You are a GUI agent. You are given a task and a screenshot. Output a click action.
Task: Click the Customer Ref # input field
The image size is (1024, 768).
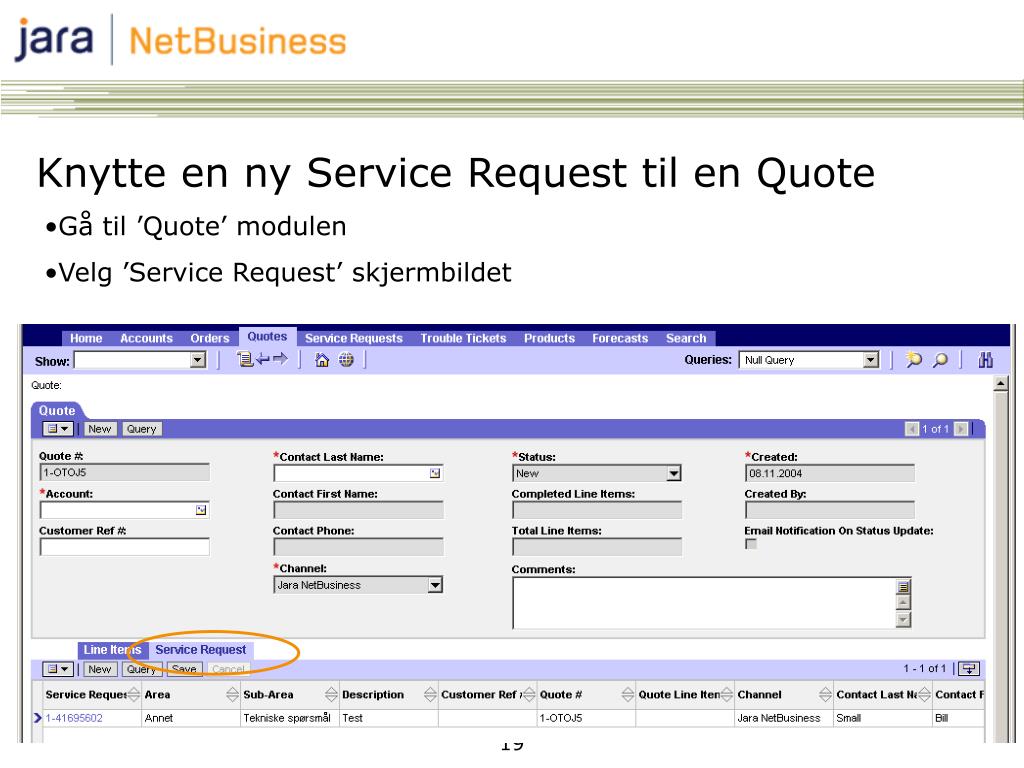(125, 547)
